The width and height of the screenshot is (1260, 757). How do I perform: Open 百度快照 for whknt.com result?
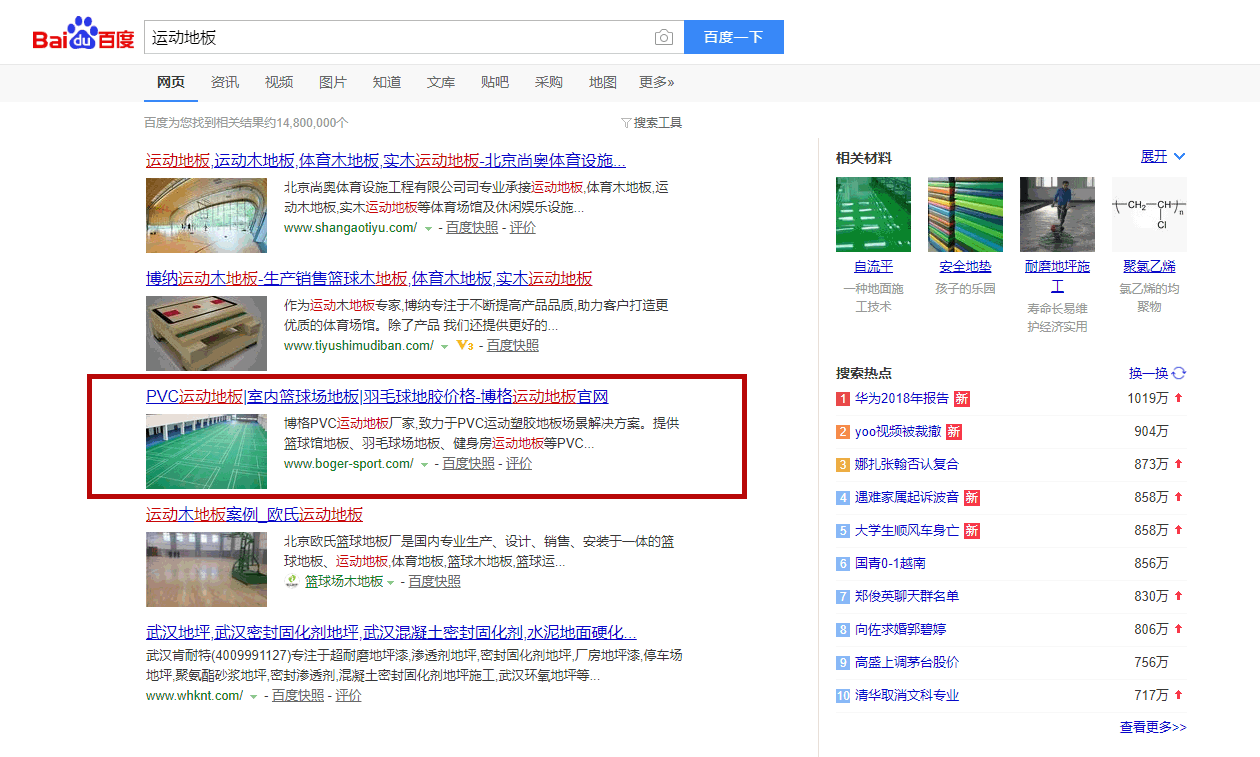tap(298, 696)
